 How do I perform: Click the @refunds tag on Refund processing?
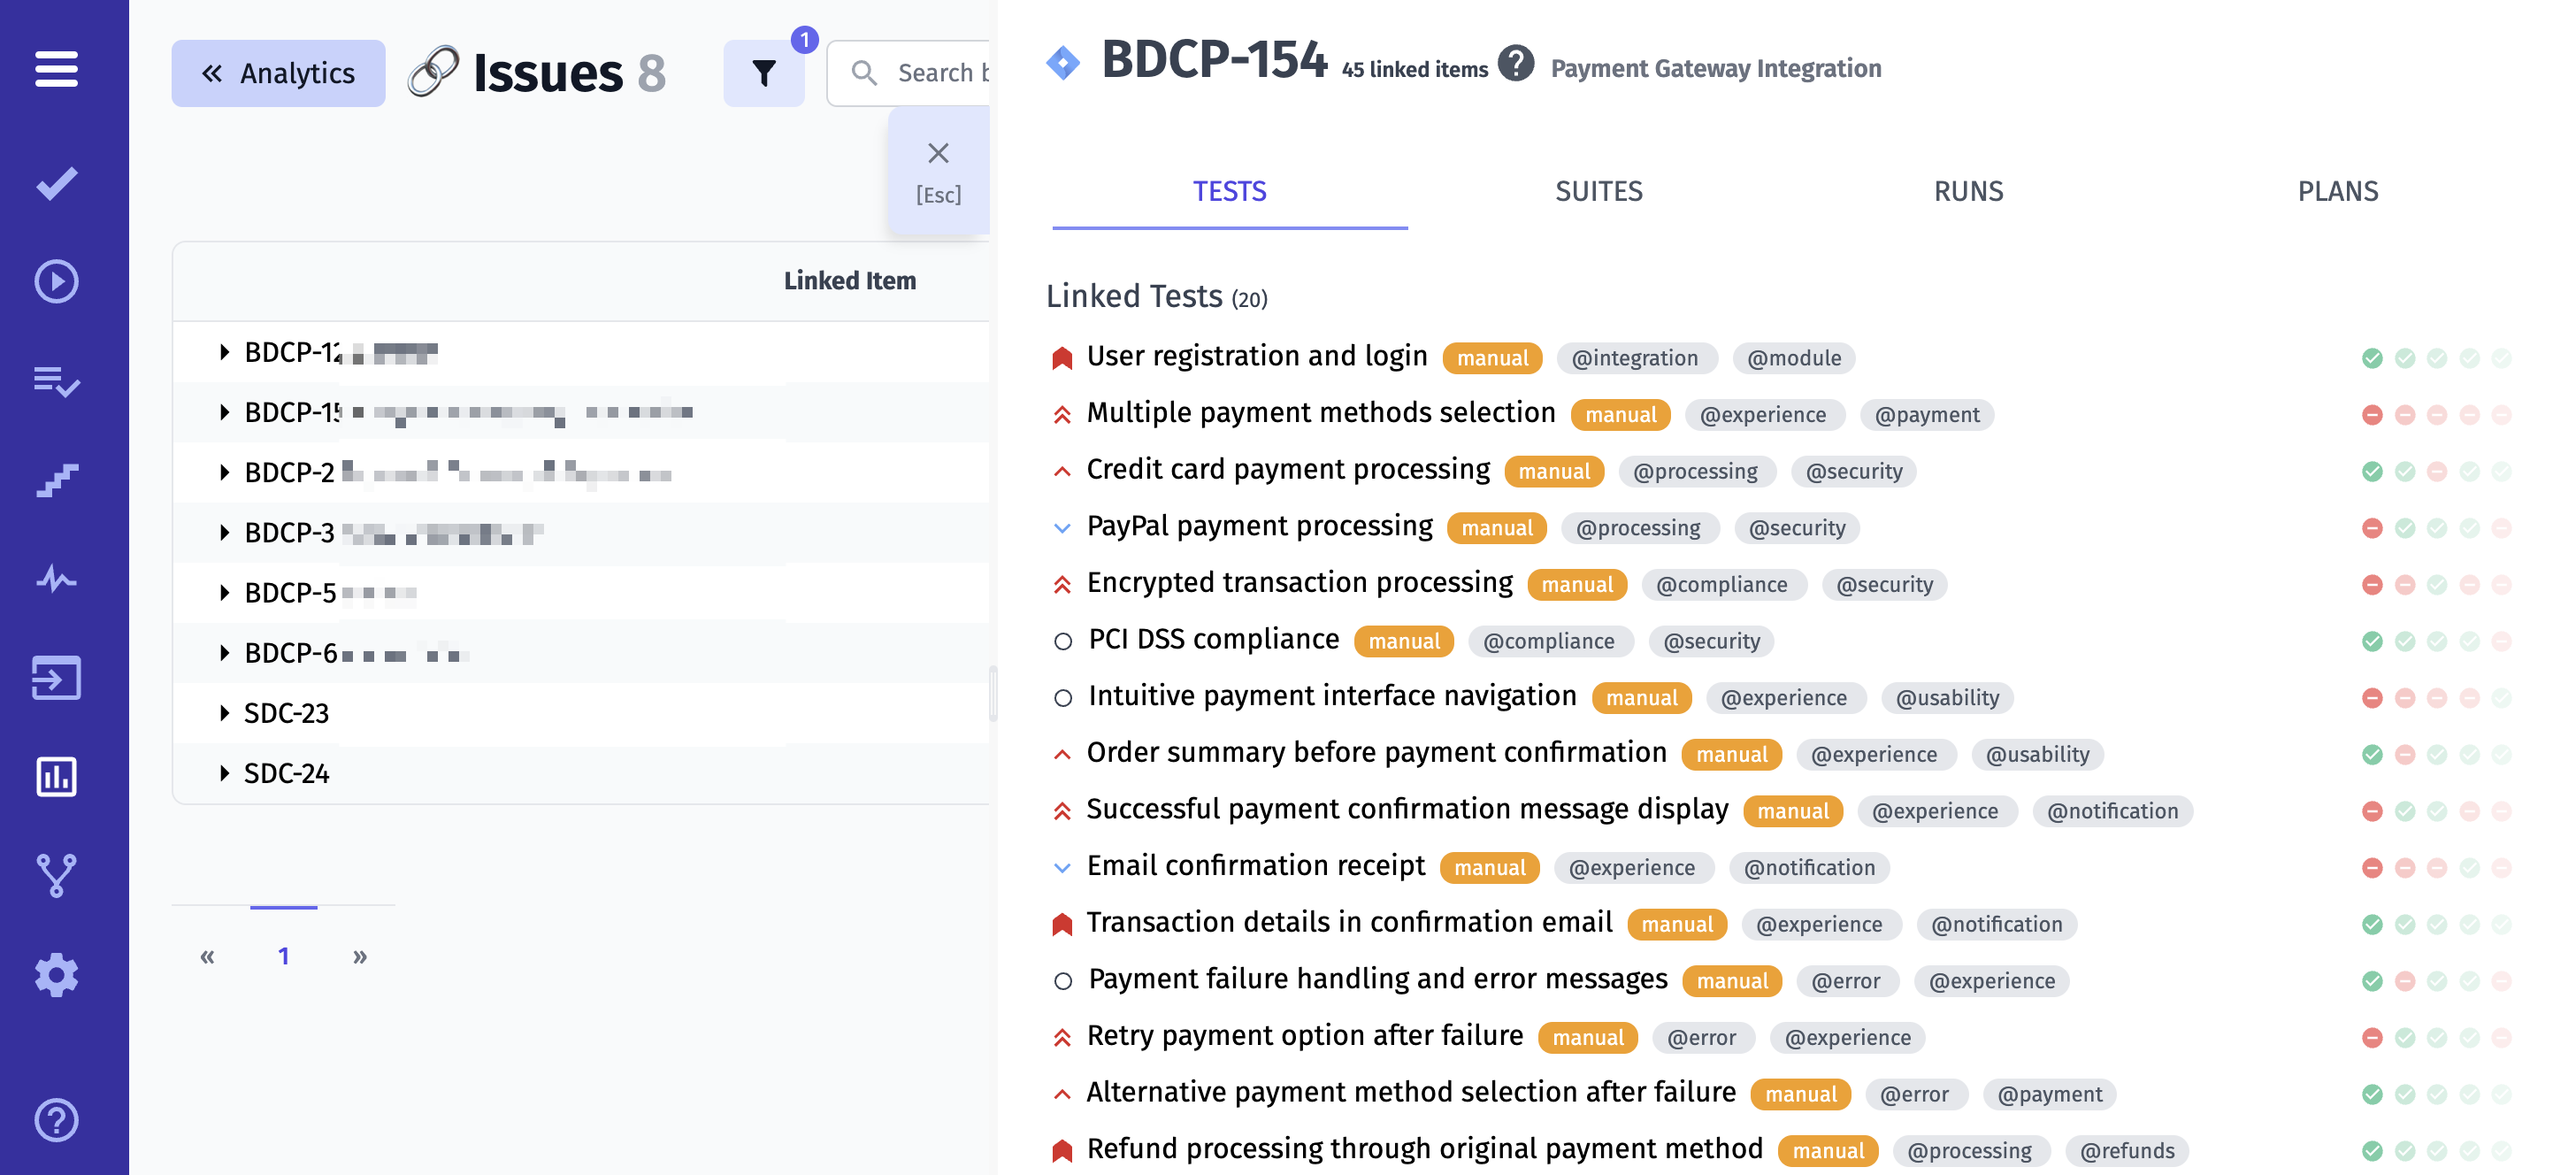pos(2127,1151)
